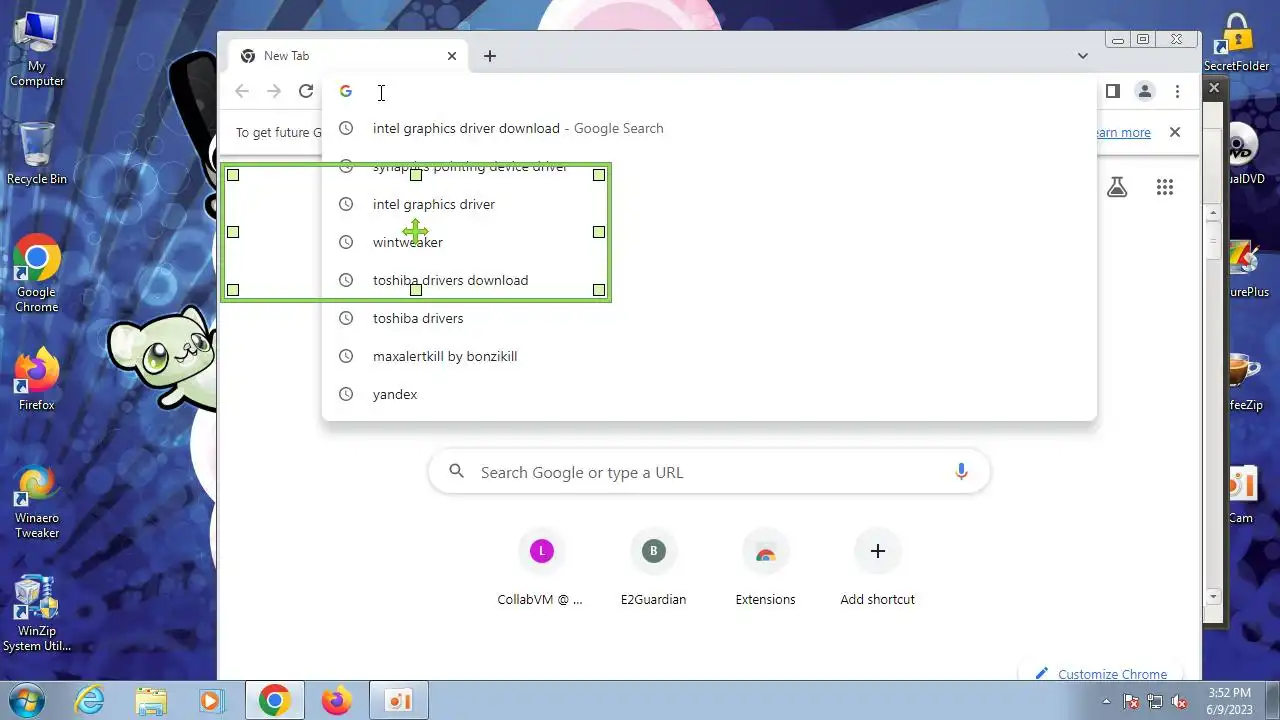Click the magnifier icon in the Google search box
This screenshot has width=1280, height=720.
(x=457, y=472)
